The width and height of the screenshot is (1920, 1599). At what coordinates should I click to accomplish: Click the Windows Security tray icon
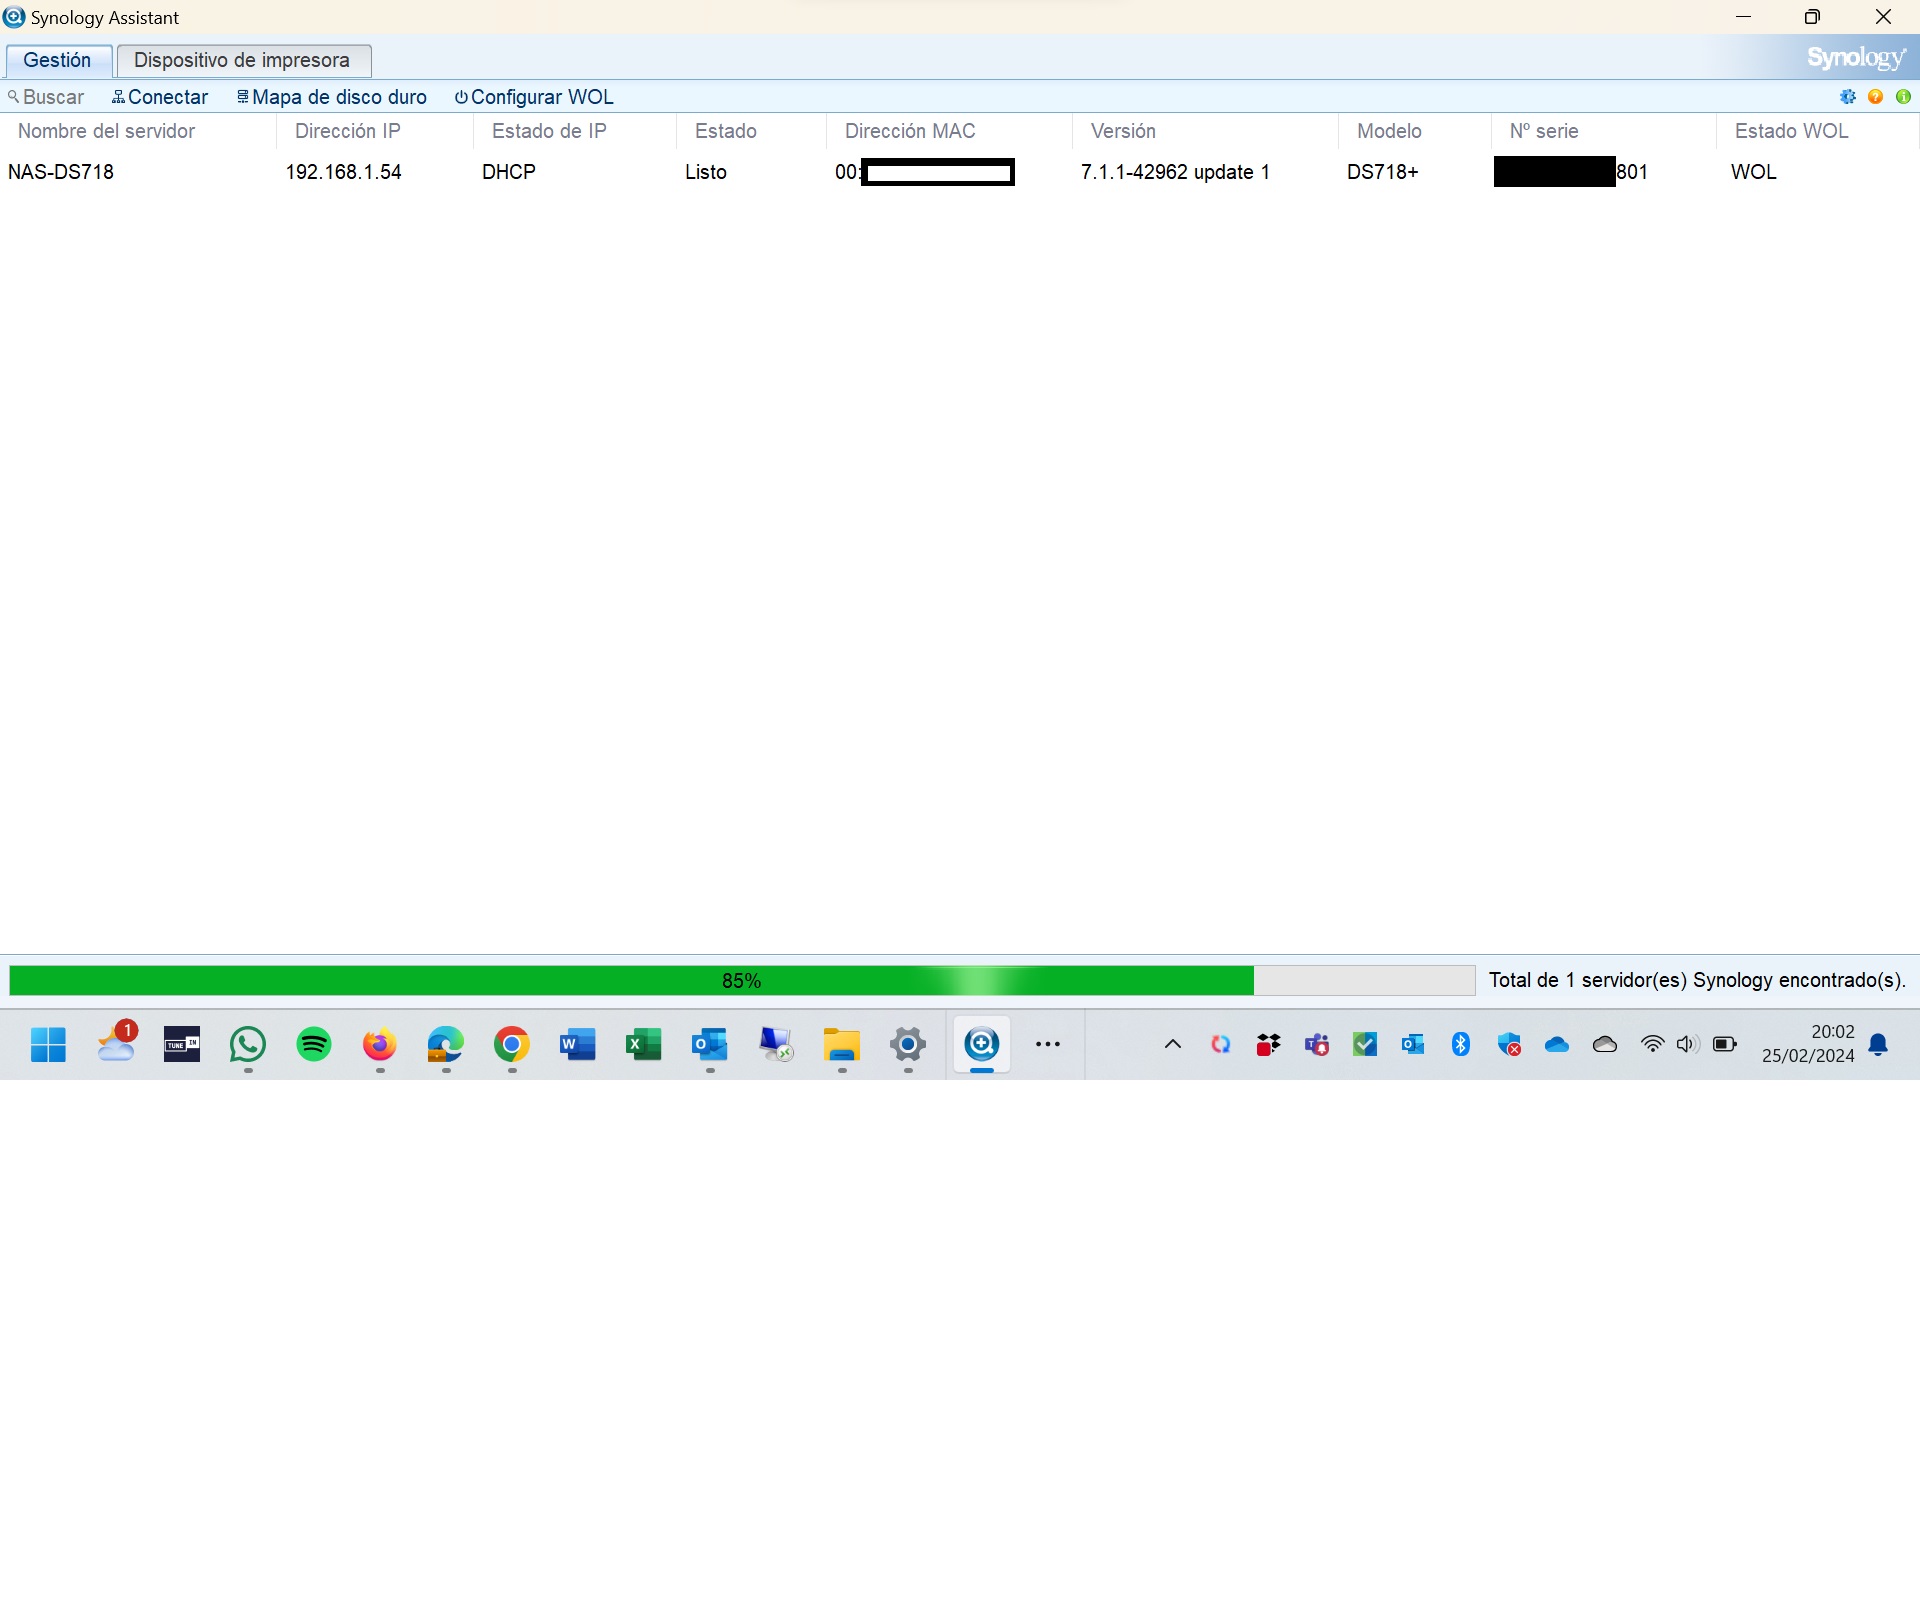[x=1509, y=1045]
